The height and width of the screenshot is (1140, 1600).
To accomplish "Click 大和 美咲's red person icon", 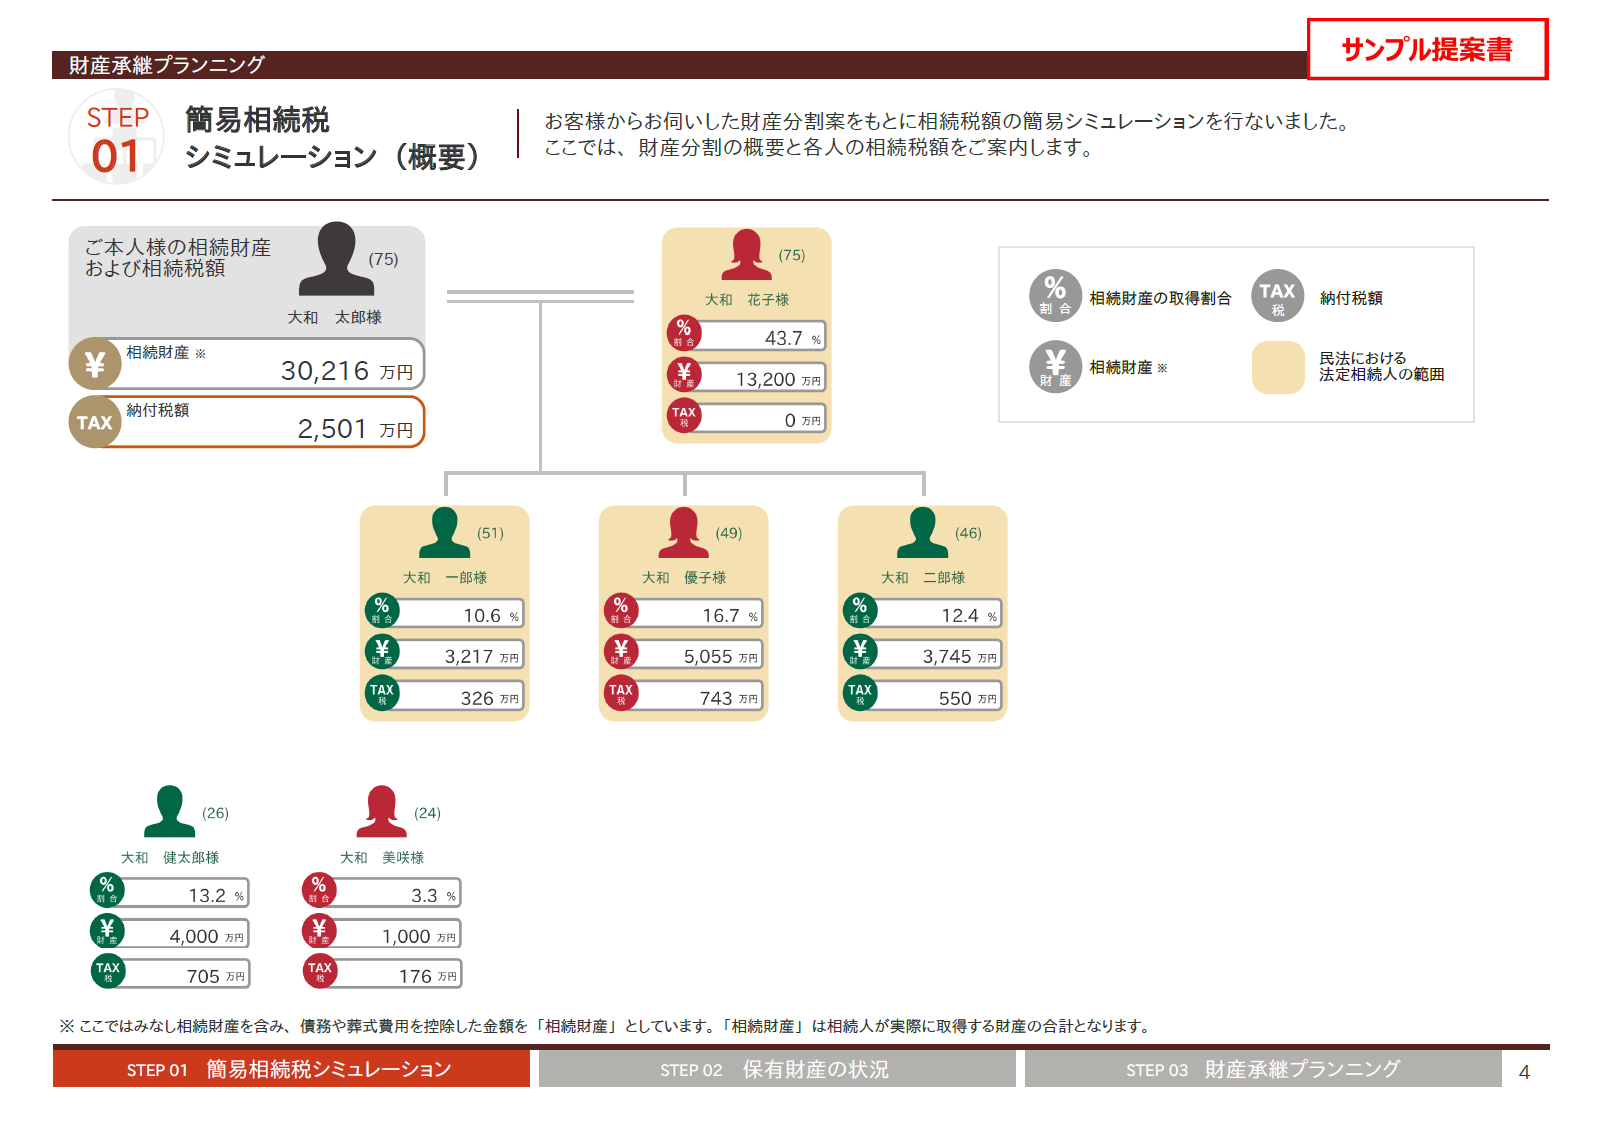I will [381, 812].
